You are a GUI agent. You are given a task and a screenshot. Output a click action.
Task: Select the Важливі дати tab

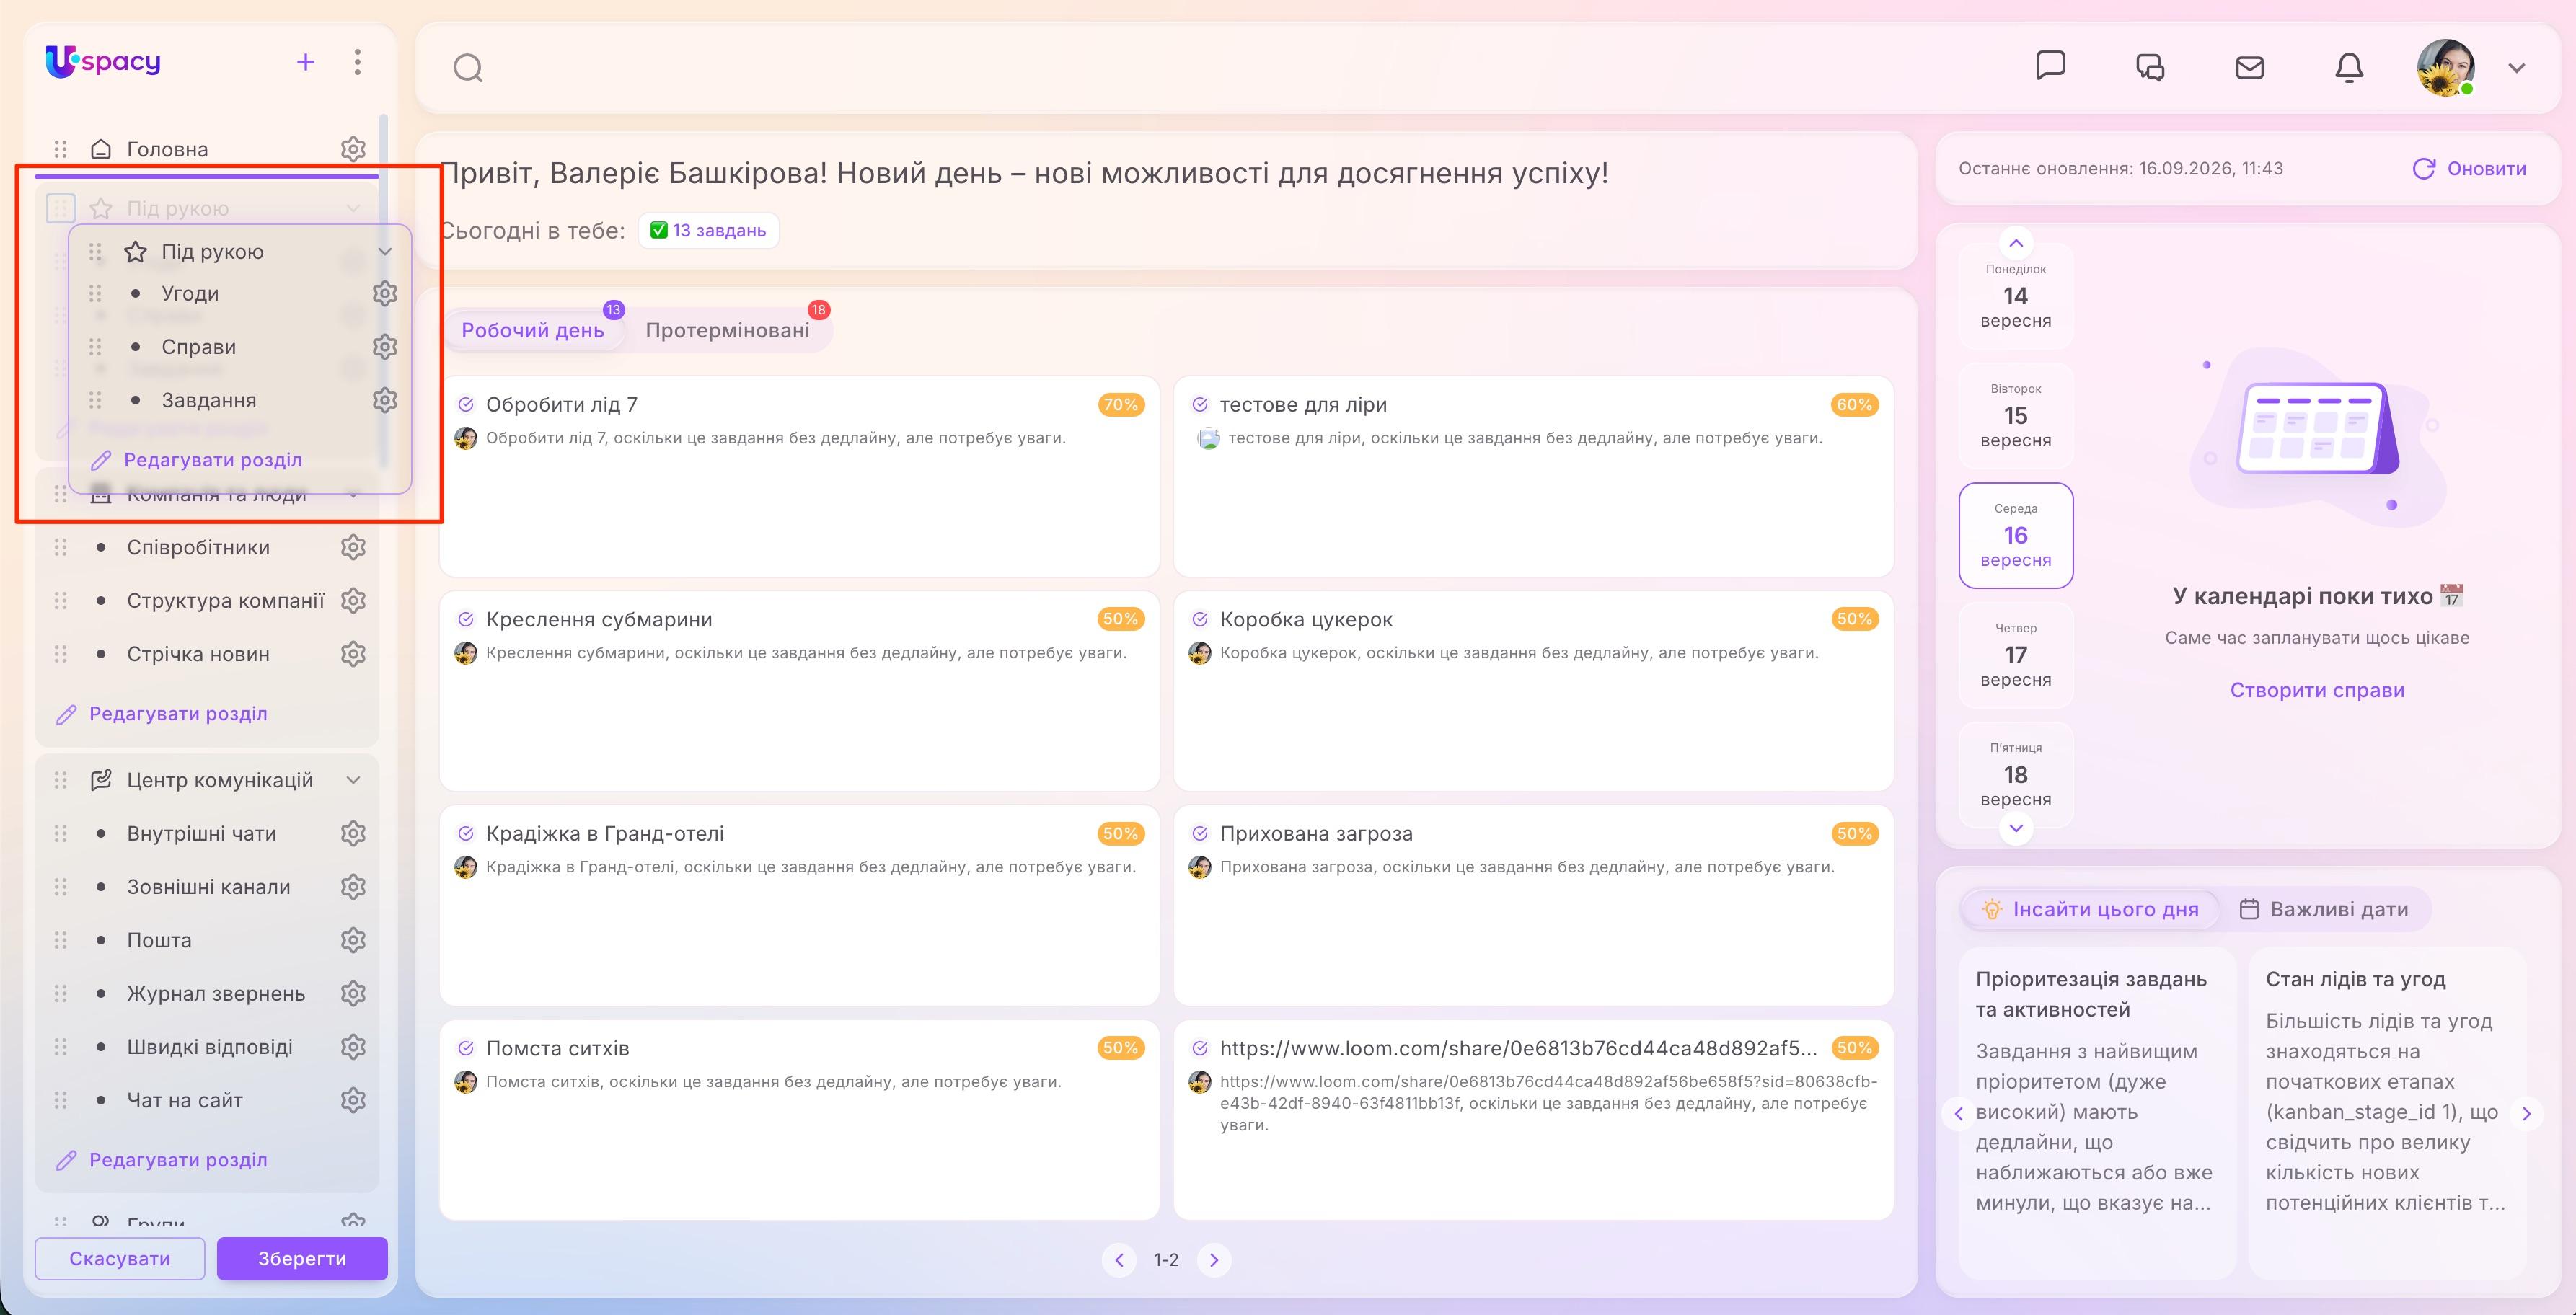click(2324, 909)
